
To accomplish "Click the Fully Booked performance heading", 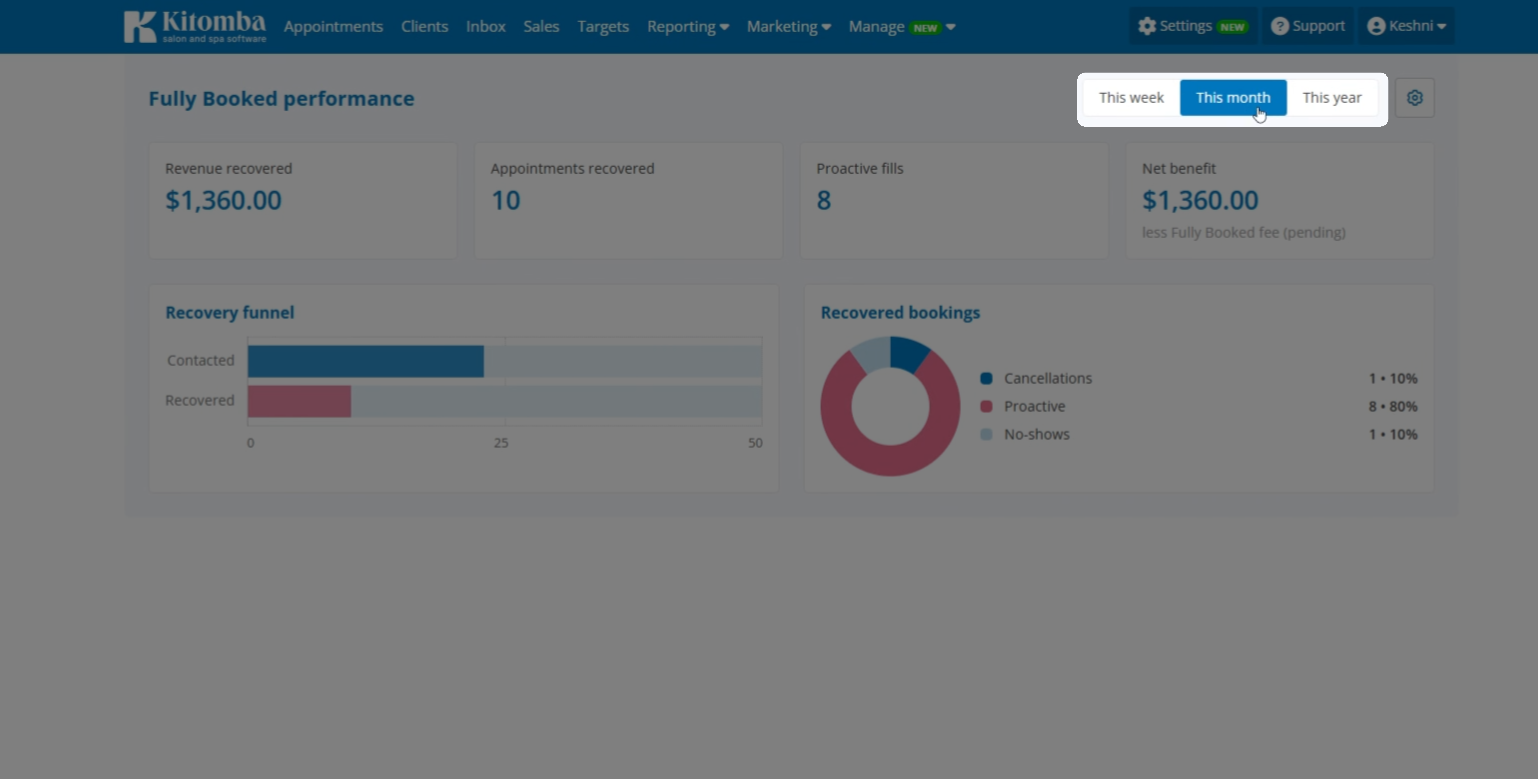I will point(281,99).
